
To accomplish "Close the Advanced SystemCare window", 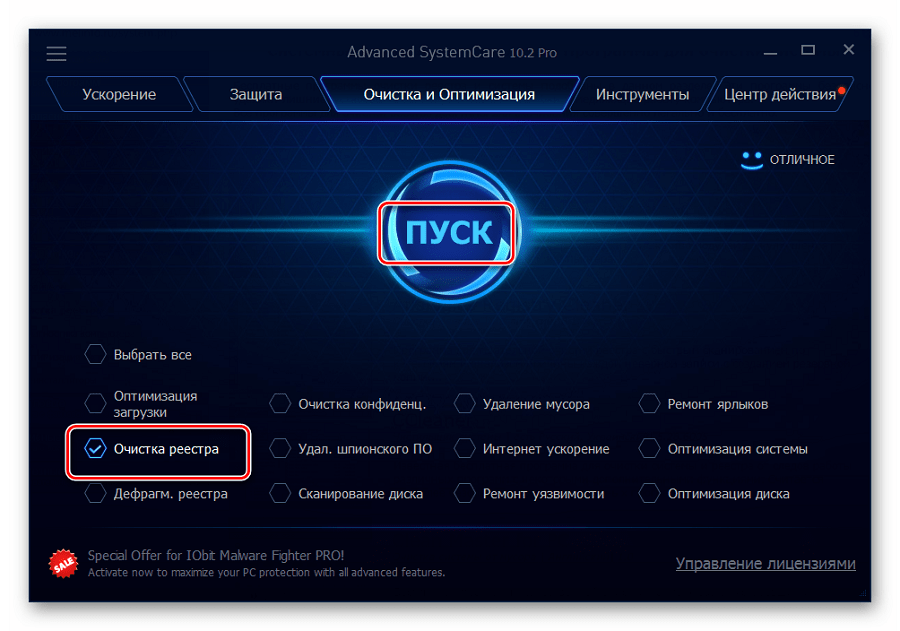I will [x=848, y=50].
